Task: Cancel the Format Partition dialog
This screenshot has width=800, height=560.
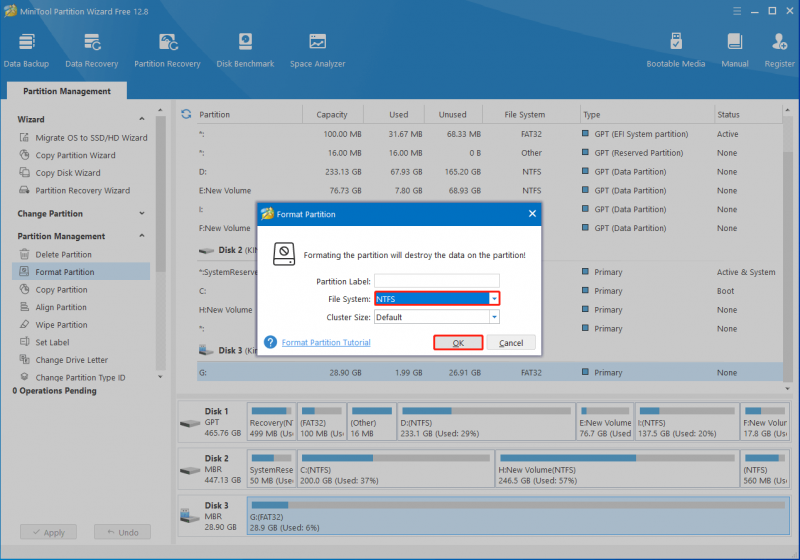Action: pyautogui.click(x=511, y=343)
